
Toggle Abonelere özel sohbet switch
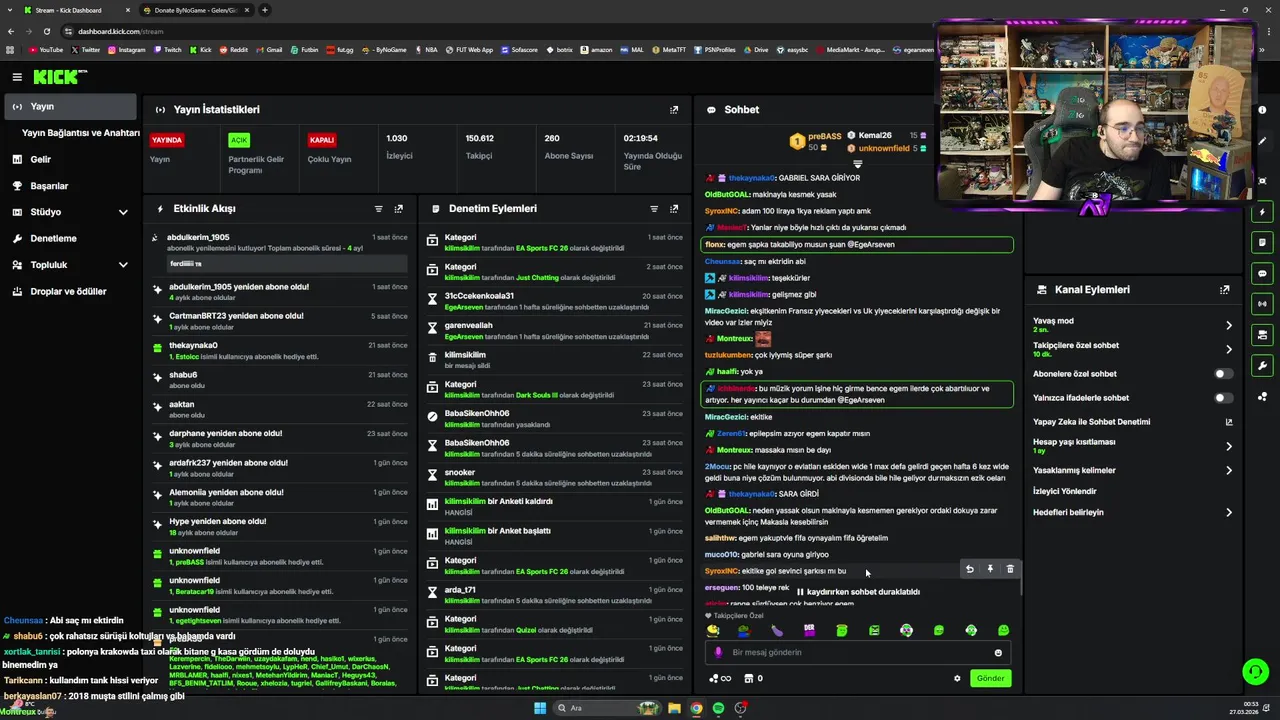[x=1223, y=374]
